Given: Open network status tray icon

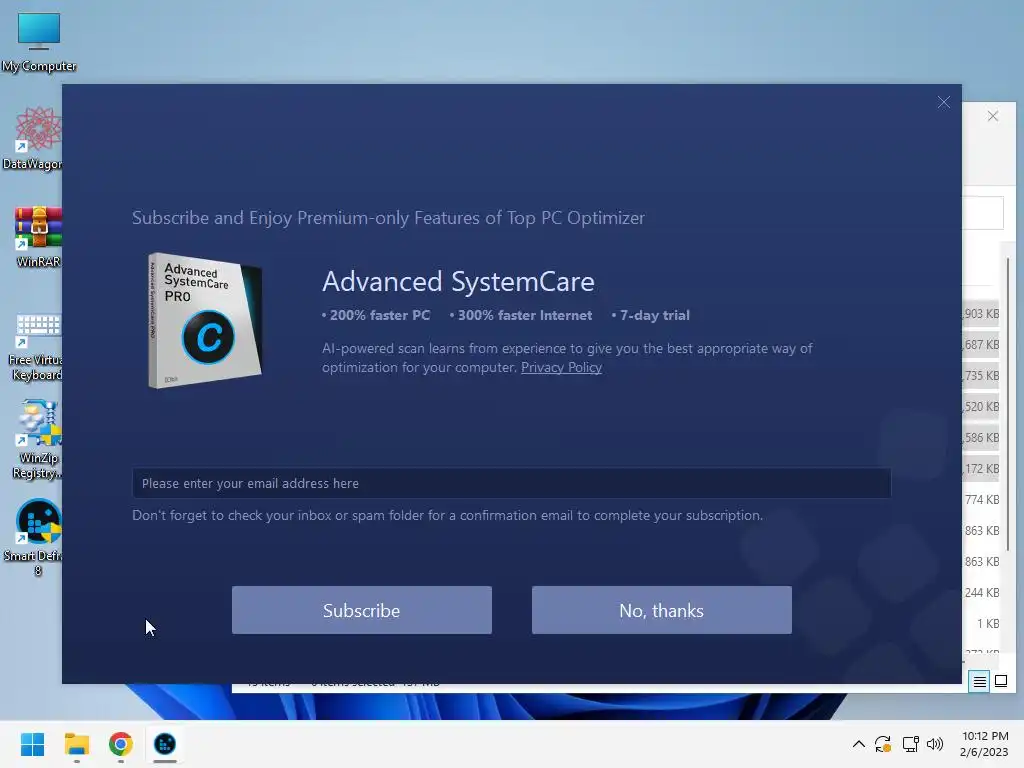Looking at the screenshot, I should tap(910, 744).
